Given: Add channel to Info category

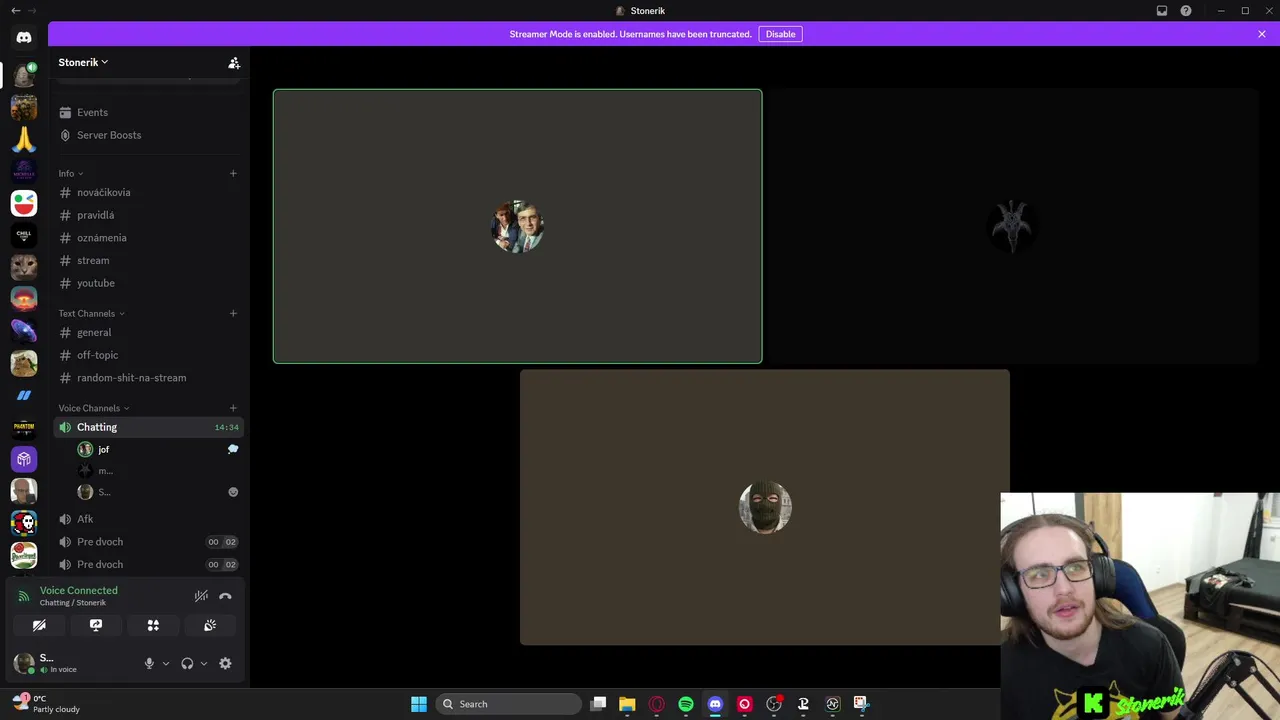Looking at the screenshot, I should coord(233,173).
